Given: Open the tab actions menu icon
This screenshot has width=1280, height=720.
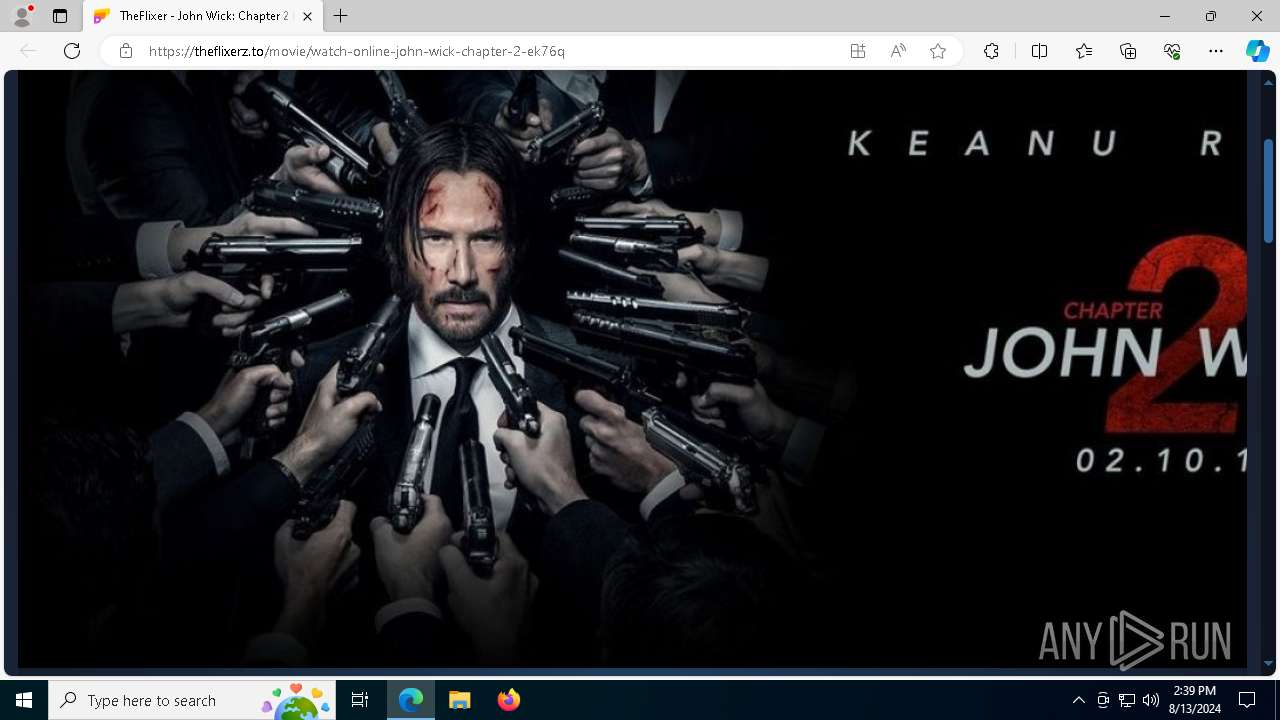Looking at the screenshot, I should tap(60, 16).
